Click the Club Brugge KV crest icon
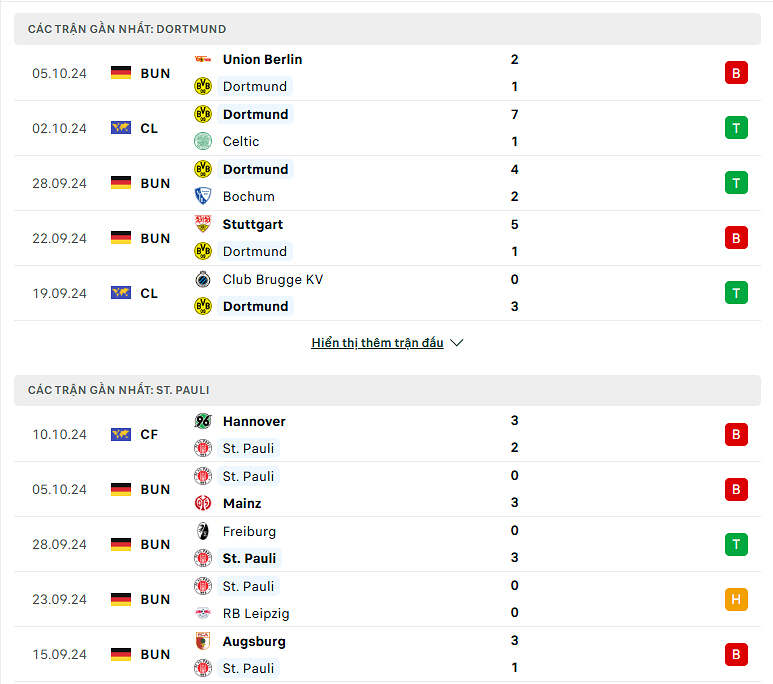Viewport: 773px width, 684px height. click(x=203, y=279)
